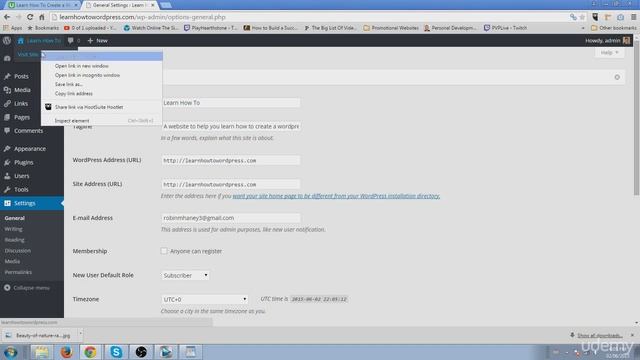Click the Site Title input field
The width and height of the screenshot is (640, 360).
231,103
